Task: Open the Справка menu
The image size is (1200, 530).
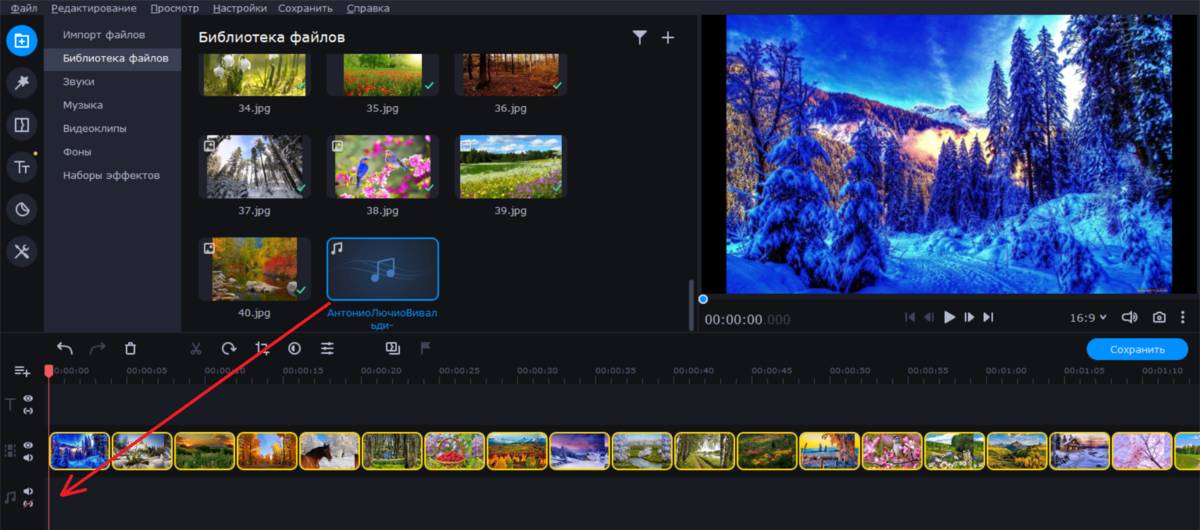Action: (368, 8)
